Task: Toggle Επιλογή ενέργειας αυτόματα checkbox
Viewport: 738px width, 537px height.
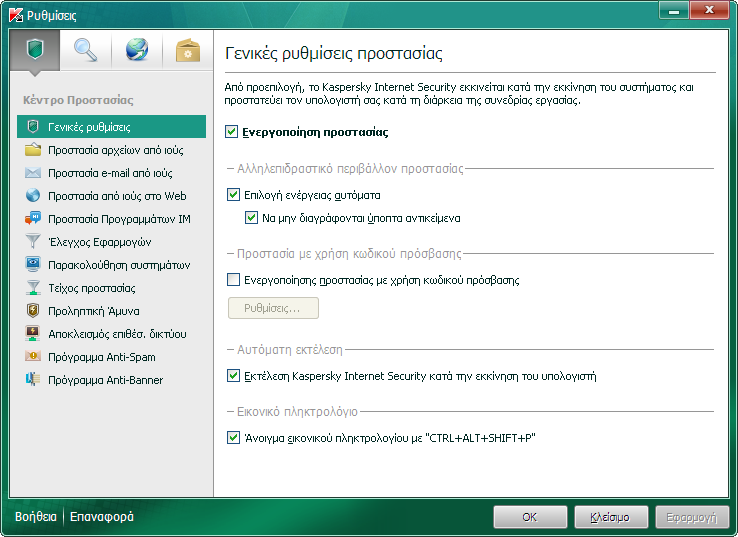Action: tap(233, 194)
